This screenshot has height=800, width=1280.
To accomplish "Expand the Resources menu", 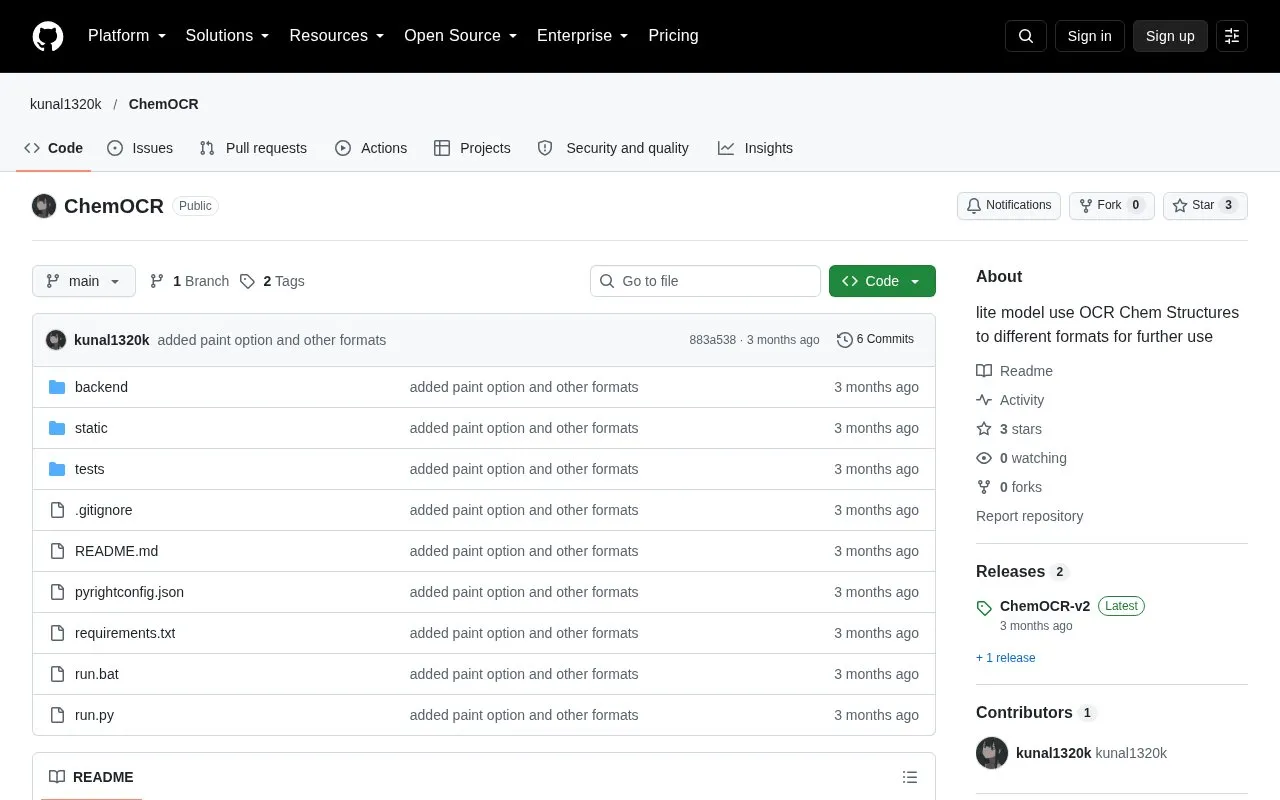I will click(x=337, y=36).
